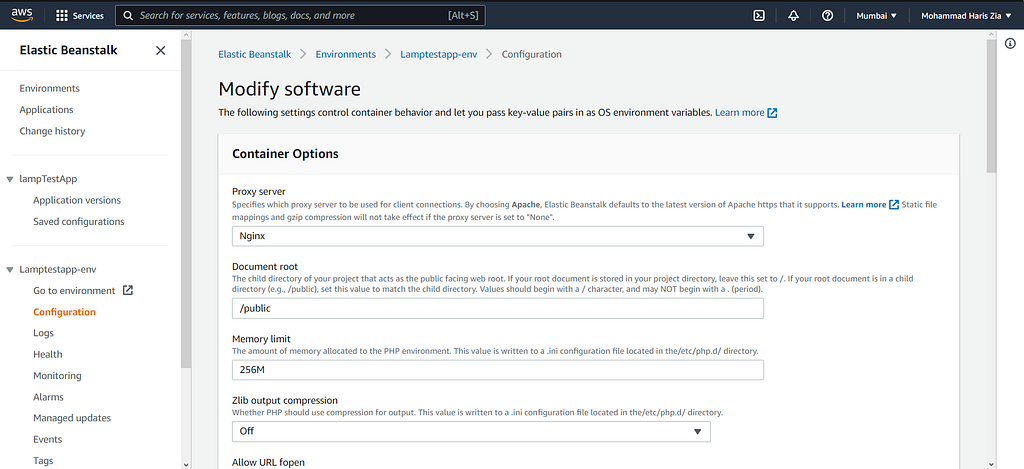Collapse the Lamptestapp-env tree section

tap(10, 269)
